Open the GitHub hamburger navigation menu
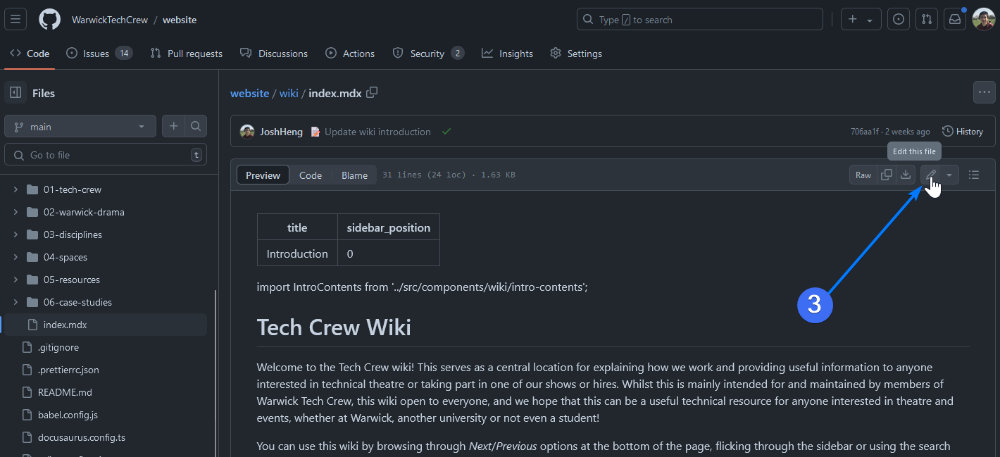 tap(17, 19)
